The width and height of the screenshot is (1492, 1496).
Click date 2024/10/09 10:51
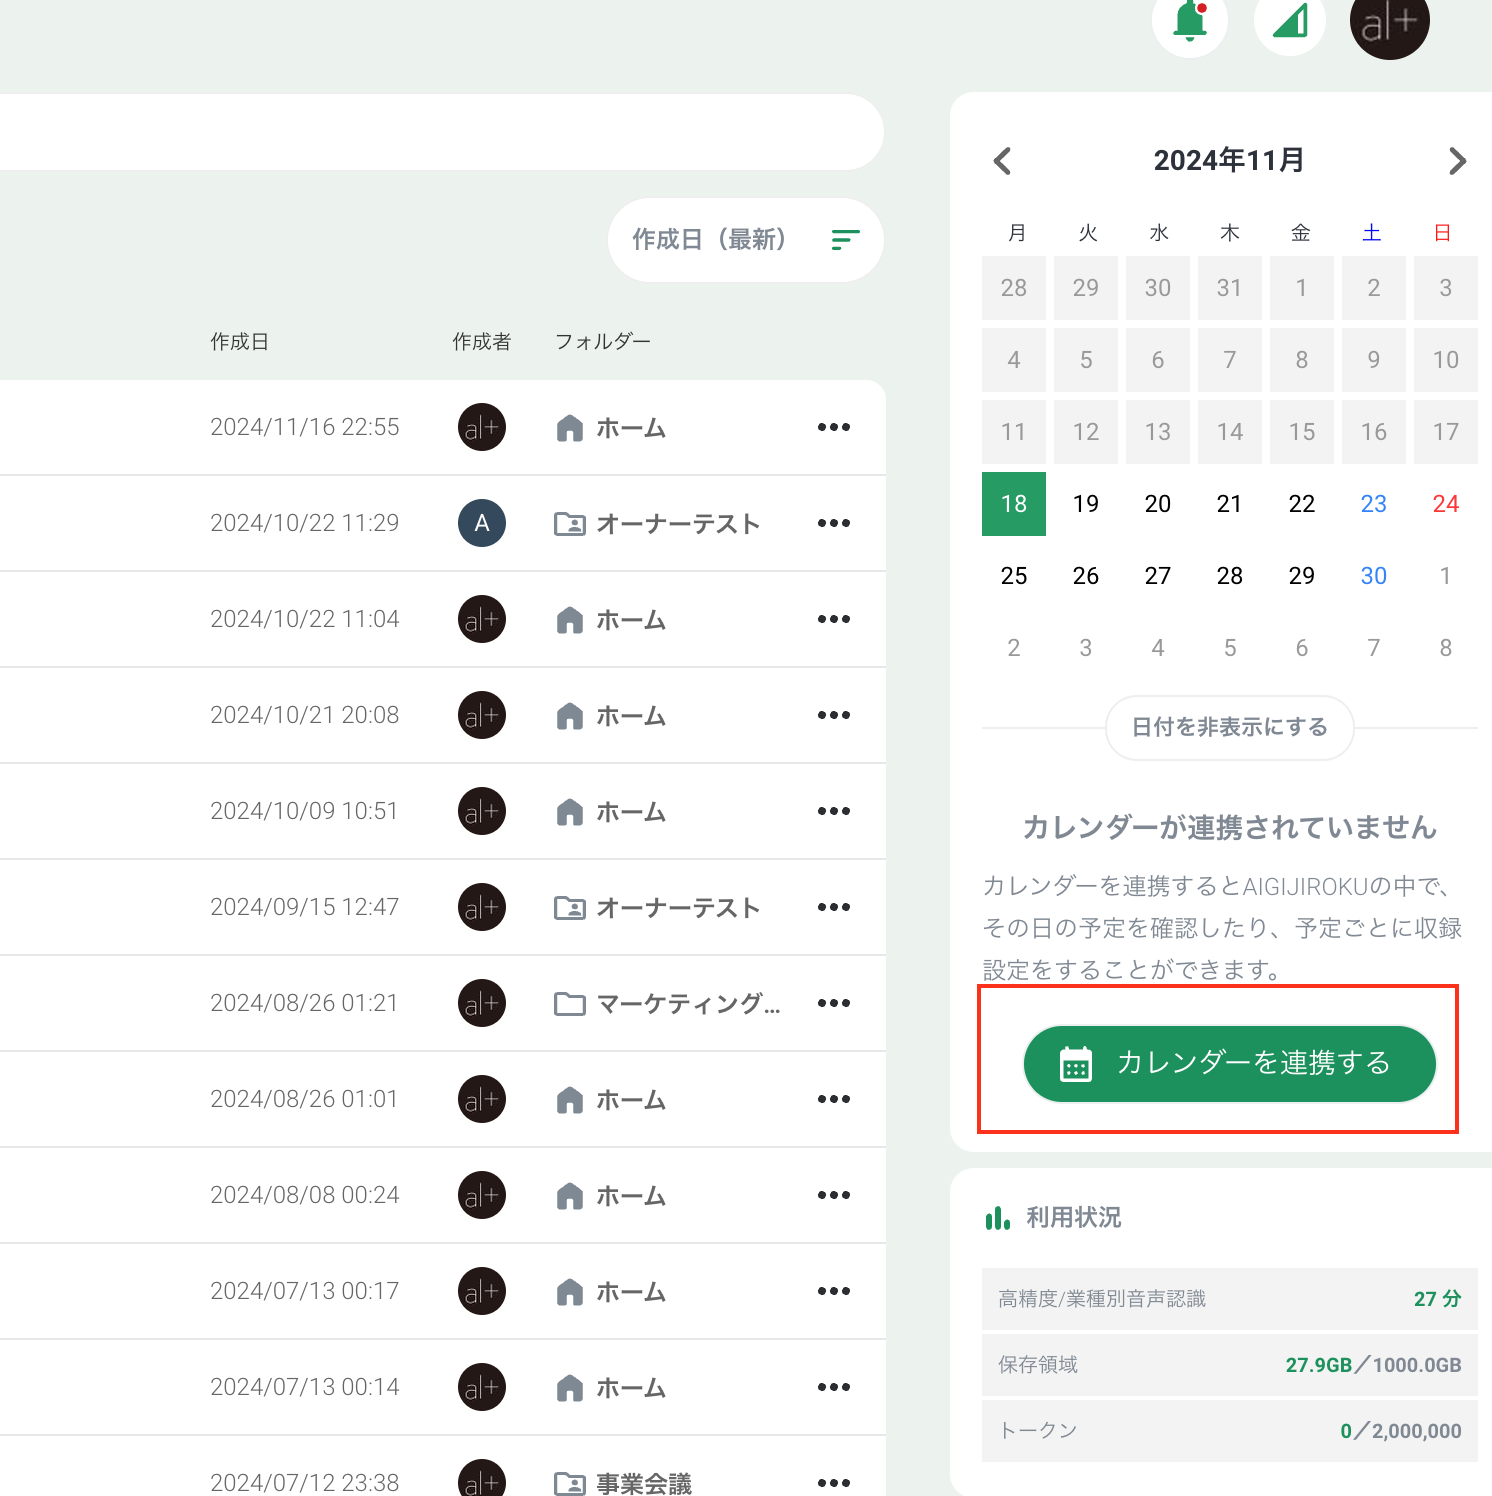[x=304, y=811]
